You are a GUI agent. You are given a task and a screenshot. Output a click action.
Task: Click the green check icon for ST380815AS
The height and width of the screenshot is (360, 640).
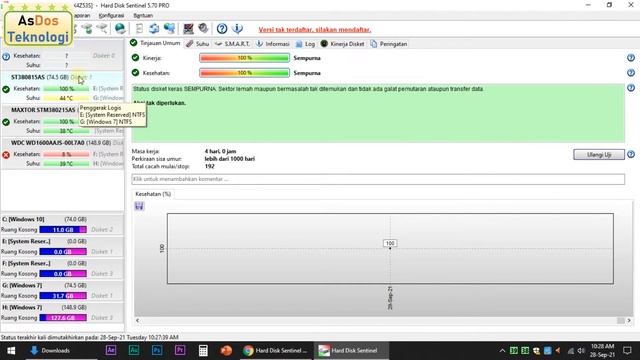6,89
